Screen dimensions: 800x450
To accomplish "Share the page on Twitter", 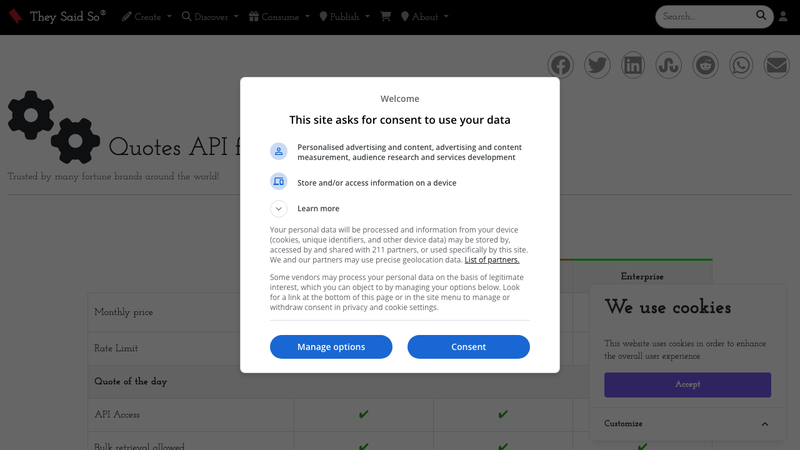I will coord(597,65).
